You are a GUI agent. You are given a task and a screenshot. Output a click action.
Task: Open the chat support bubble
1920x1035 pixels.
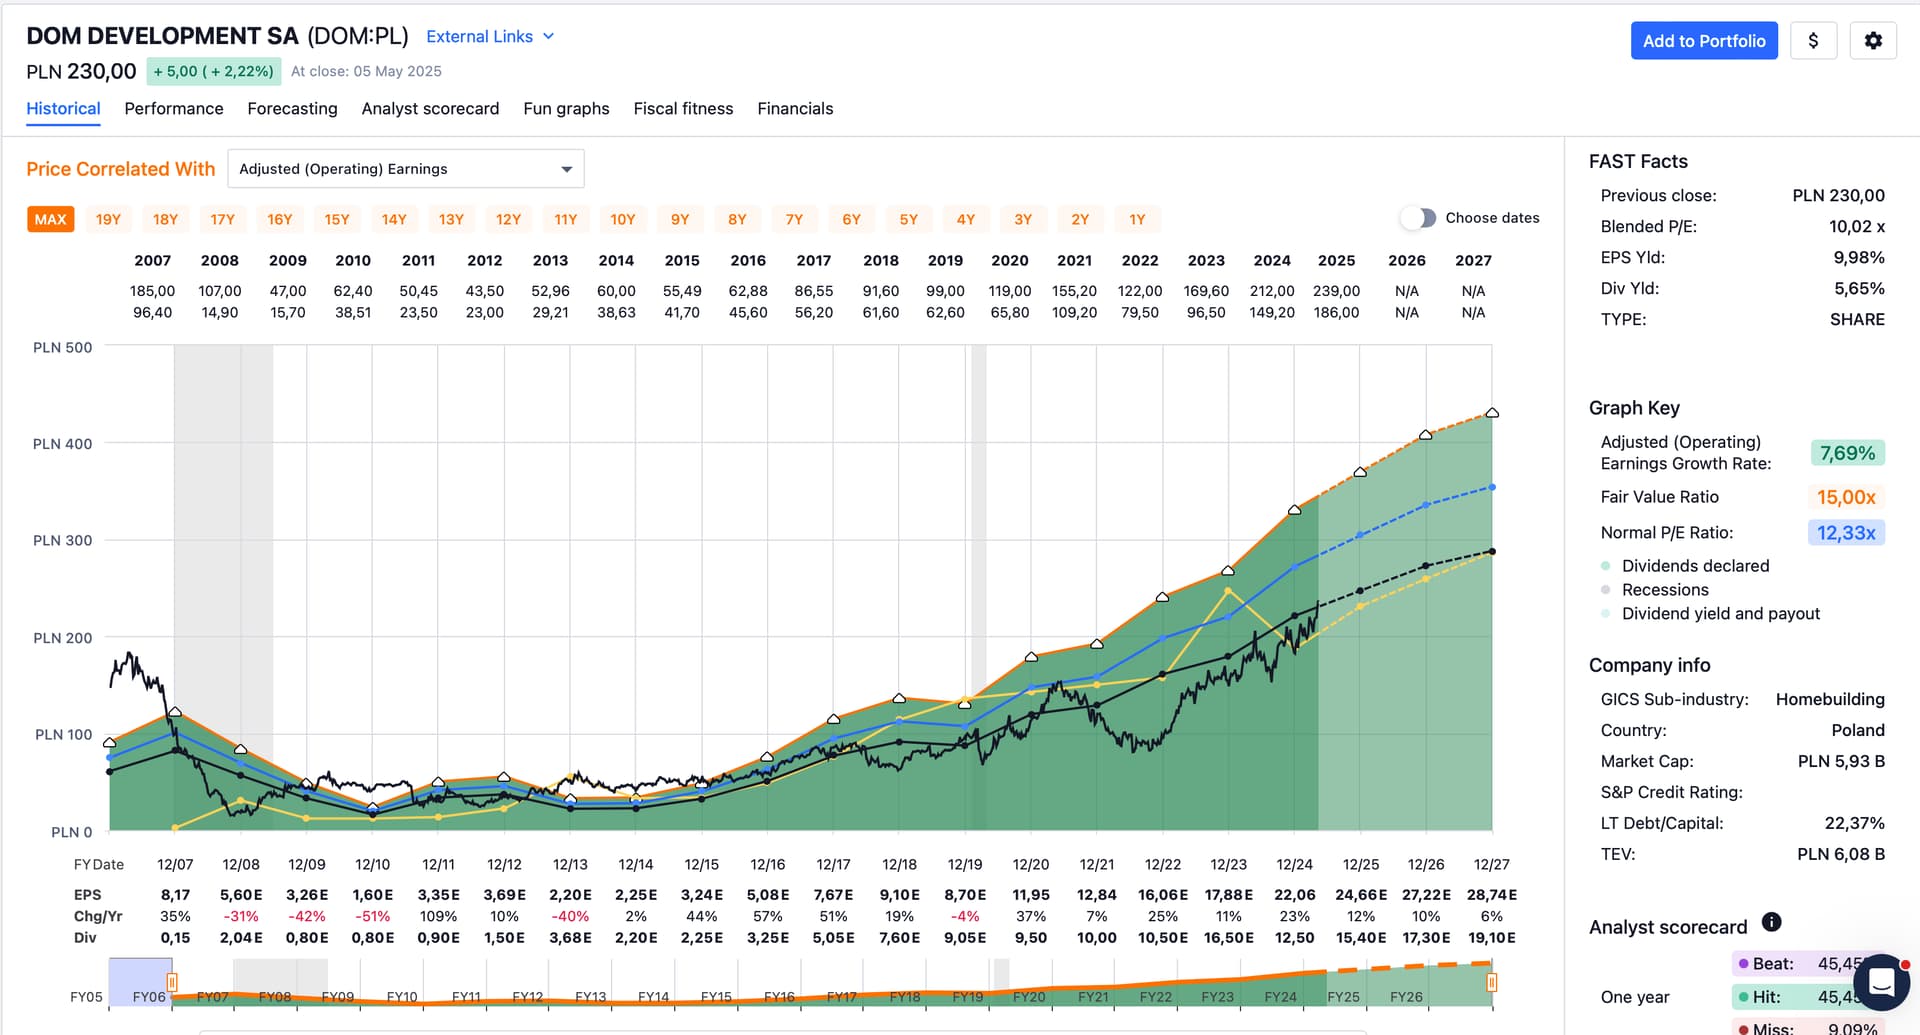[x=1881, y=983]
